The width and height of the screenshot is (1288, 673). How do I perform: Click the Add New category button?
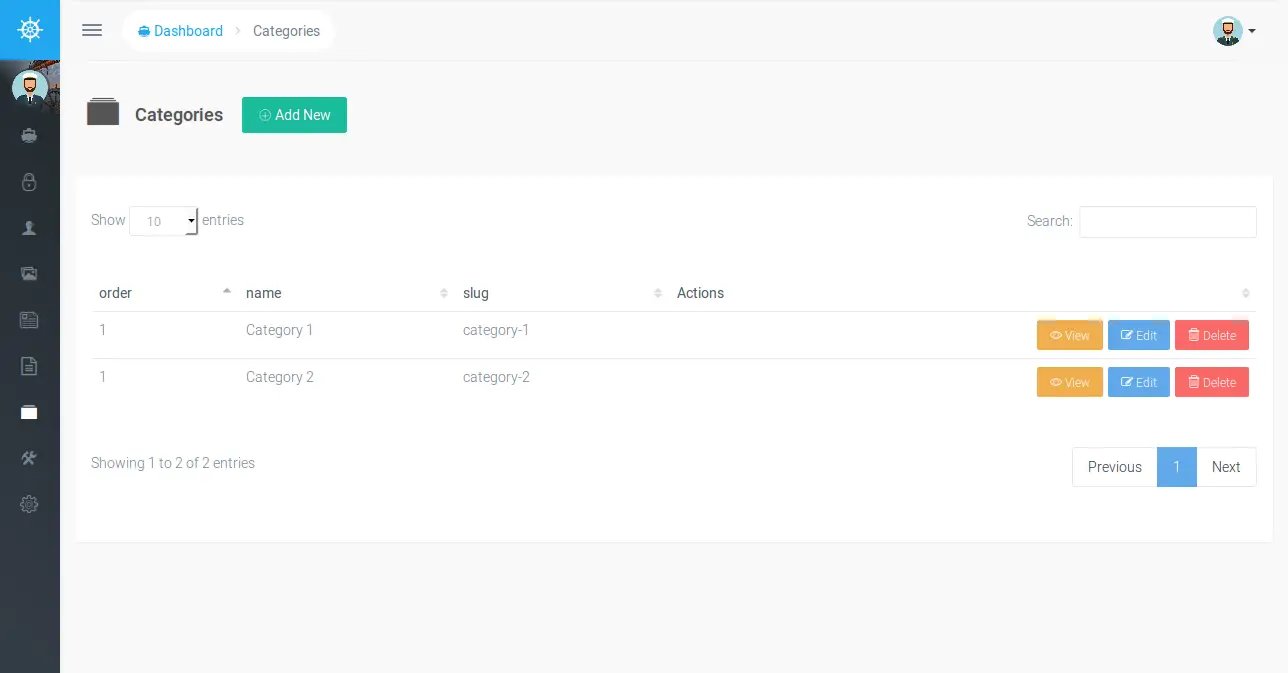[294, 115]
